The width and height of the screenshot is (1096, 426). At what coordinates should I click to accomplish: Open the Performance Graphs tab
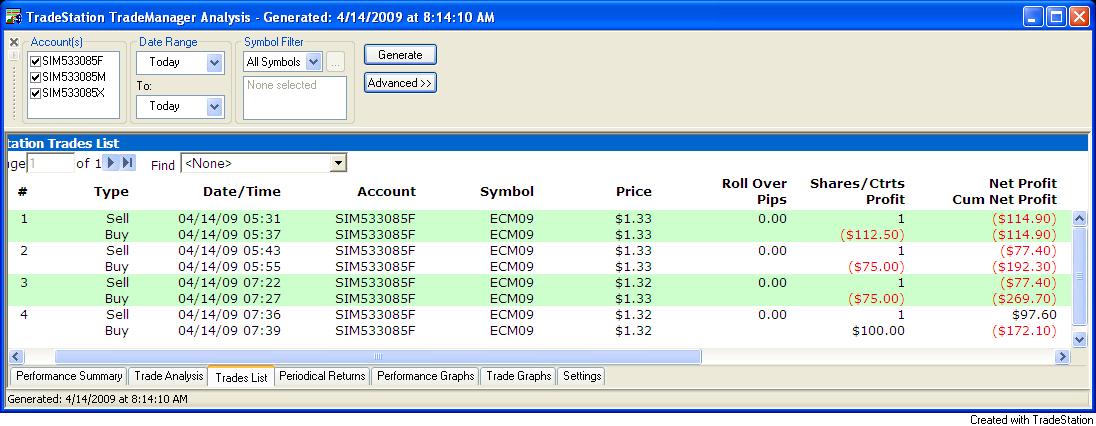(x=425, y=376)
